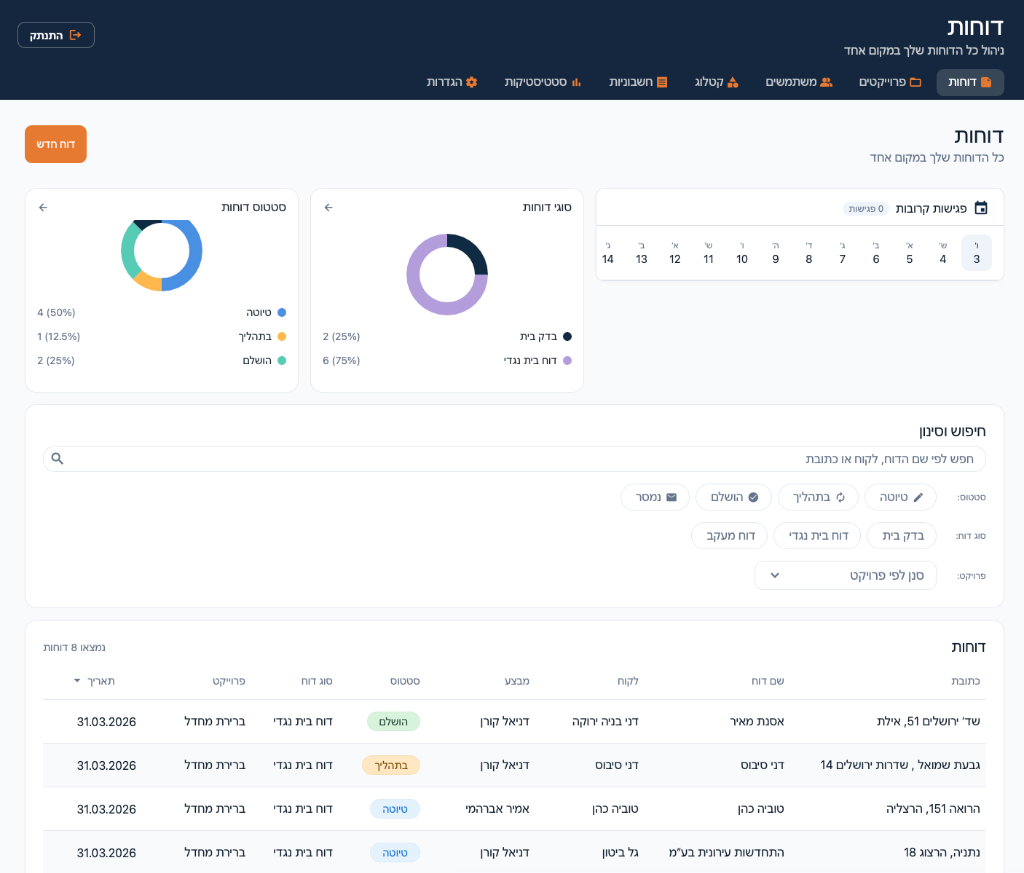The width and height of the screenshot is (1024, 873).
Task: Toggle the טיוטה status filter chip
Action: pos(900,498)
